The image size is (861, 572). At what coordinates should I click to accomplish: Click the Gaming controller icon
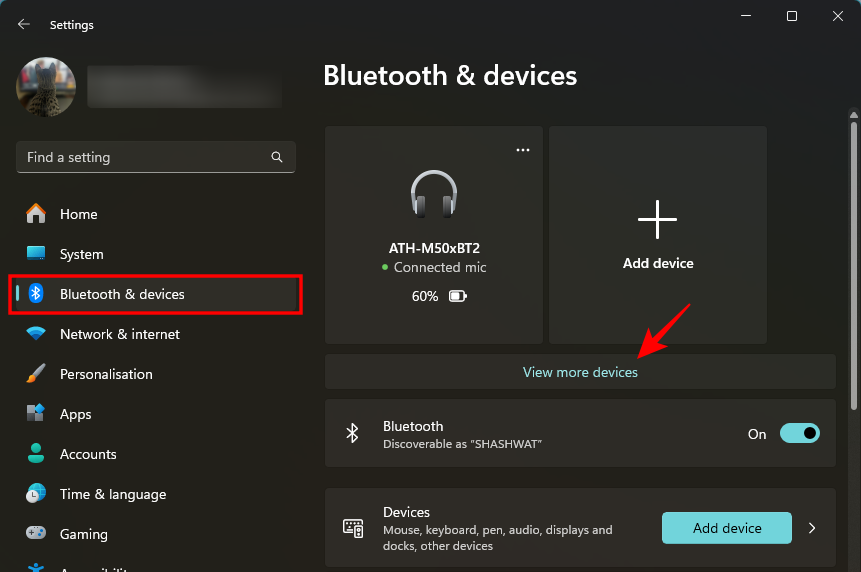click(36, 532)
